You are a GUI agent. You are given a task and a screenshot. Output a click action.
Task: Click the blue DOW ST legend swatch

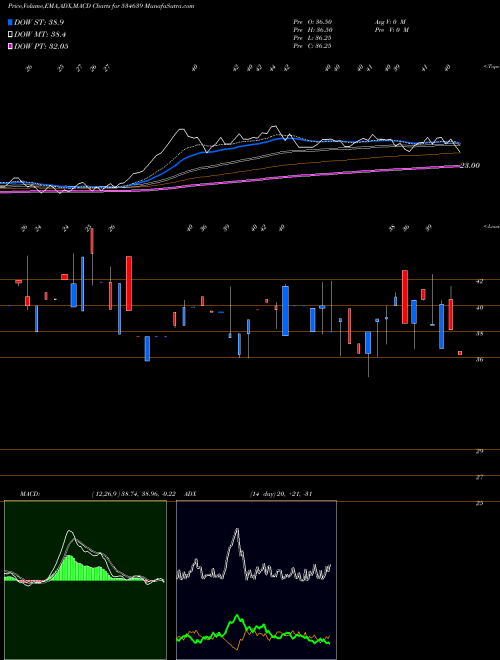tap(11, 23)
